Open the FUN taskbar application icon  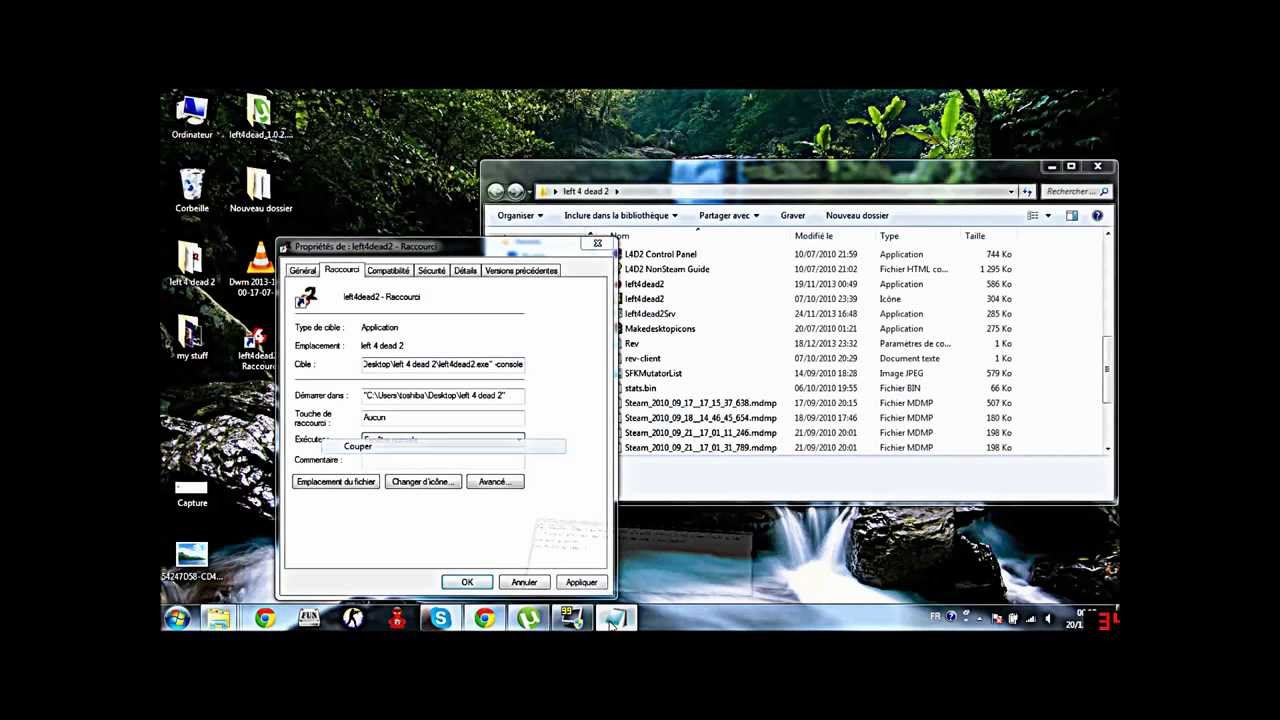coord(308,619)
